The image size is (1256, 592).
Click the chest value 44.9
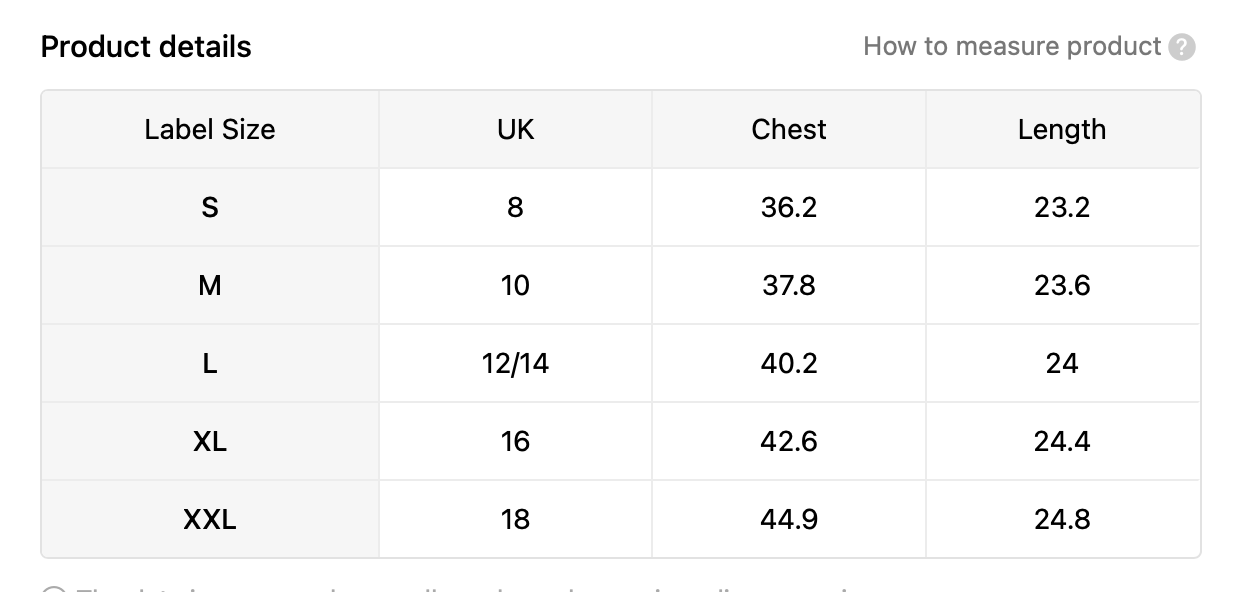[x=789, y=519]
